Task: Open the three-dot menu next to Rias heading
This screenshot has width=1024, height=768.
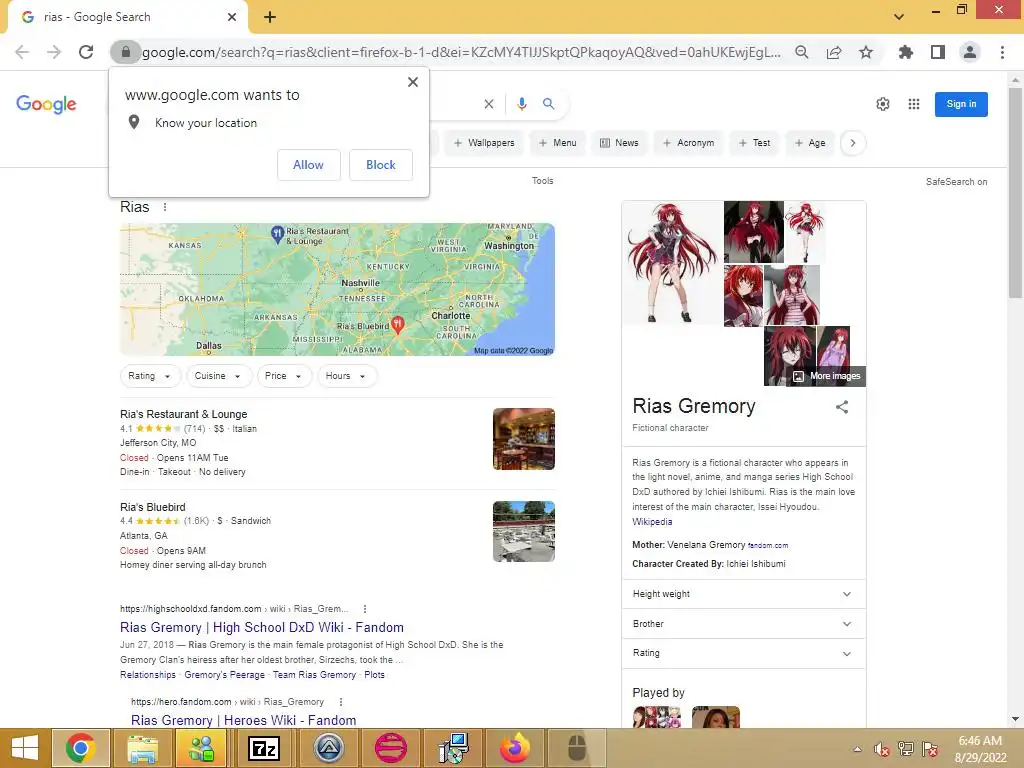Action: [x=165, y=207]
